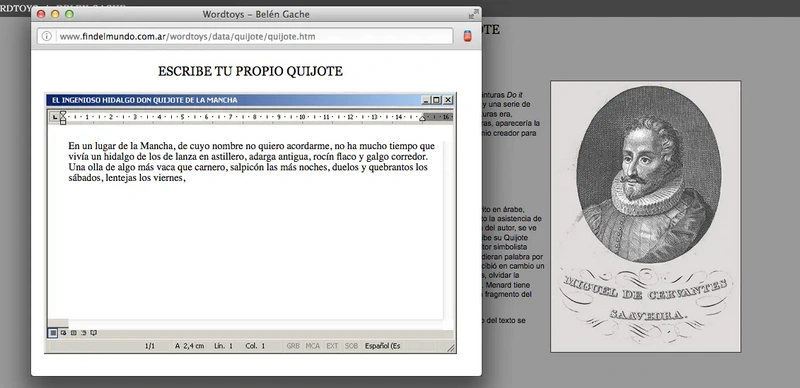Viewport: 800px width, 388px height.
Task: Click the site info icon in the address bar
Action: [46, 36]
